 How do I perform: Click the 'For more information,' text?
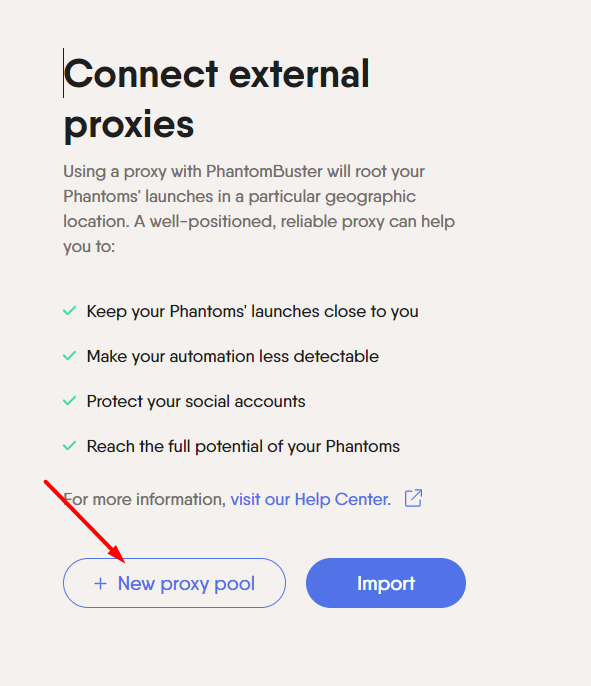pos(145,499)
